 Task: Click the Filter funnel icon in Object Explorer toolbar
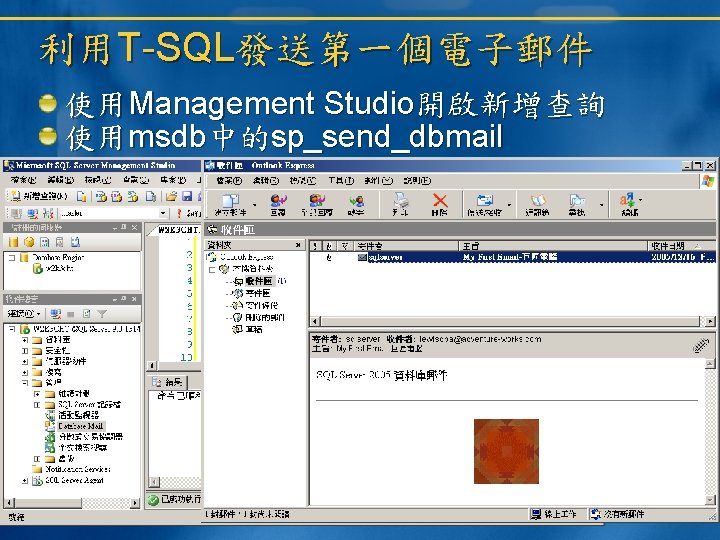[102, 314]
